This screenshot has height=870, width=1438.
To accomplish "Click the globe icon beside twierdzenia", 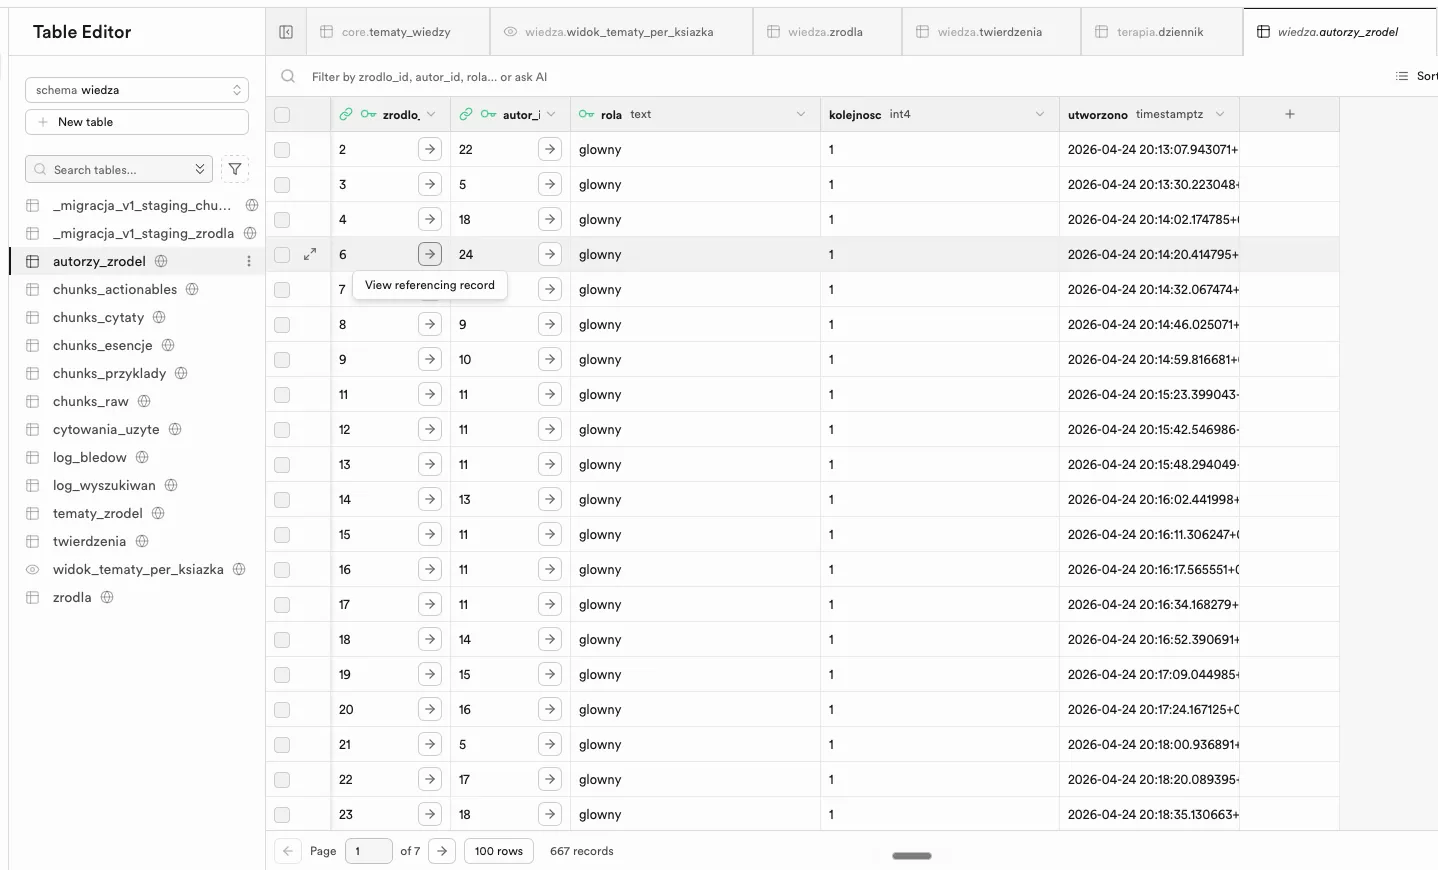I will tap(142, 541).
